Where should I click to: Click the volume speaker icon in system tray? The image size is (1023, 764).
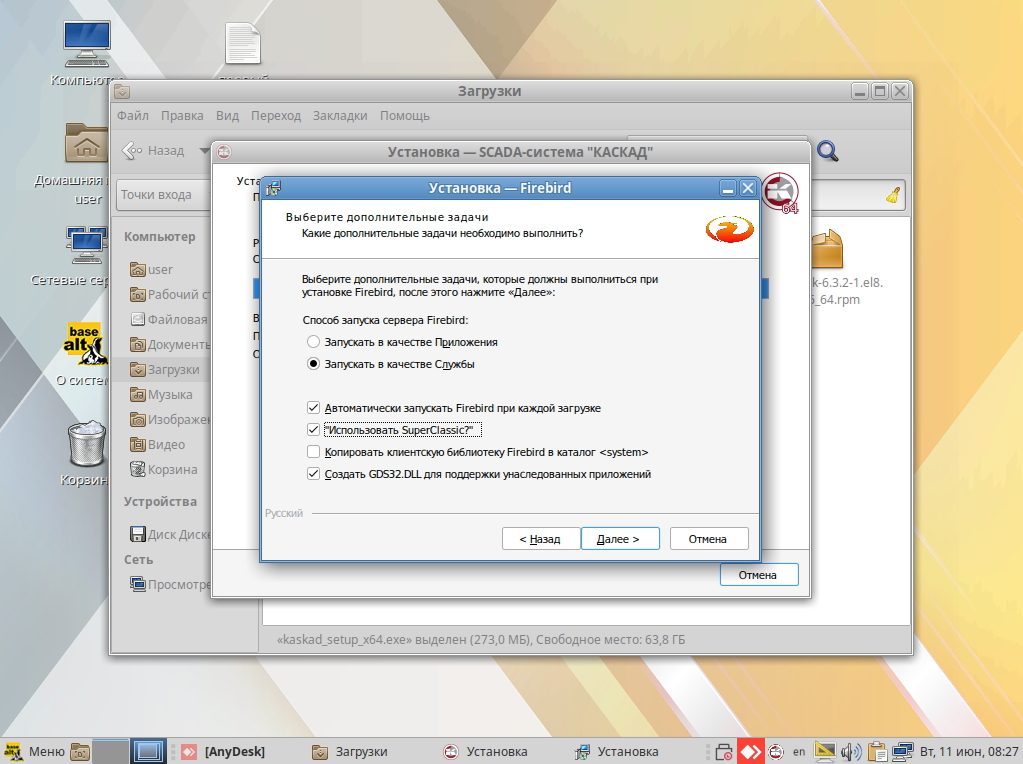852,751
